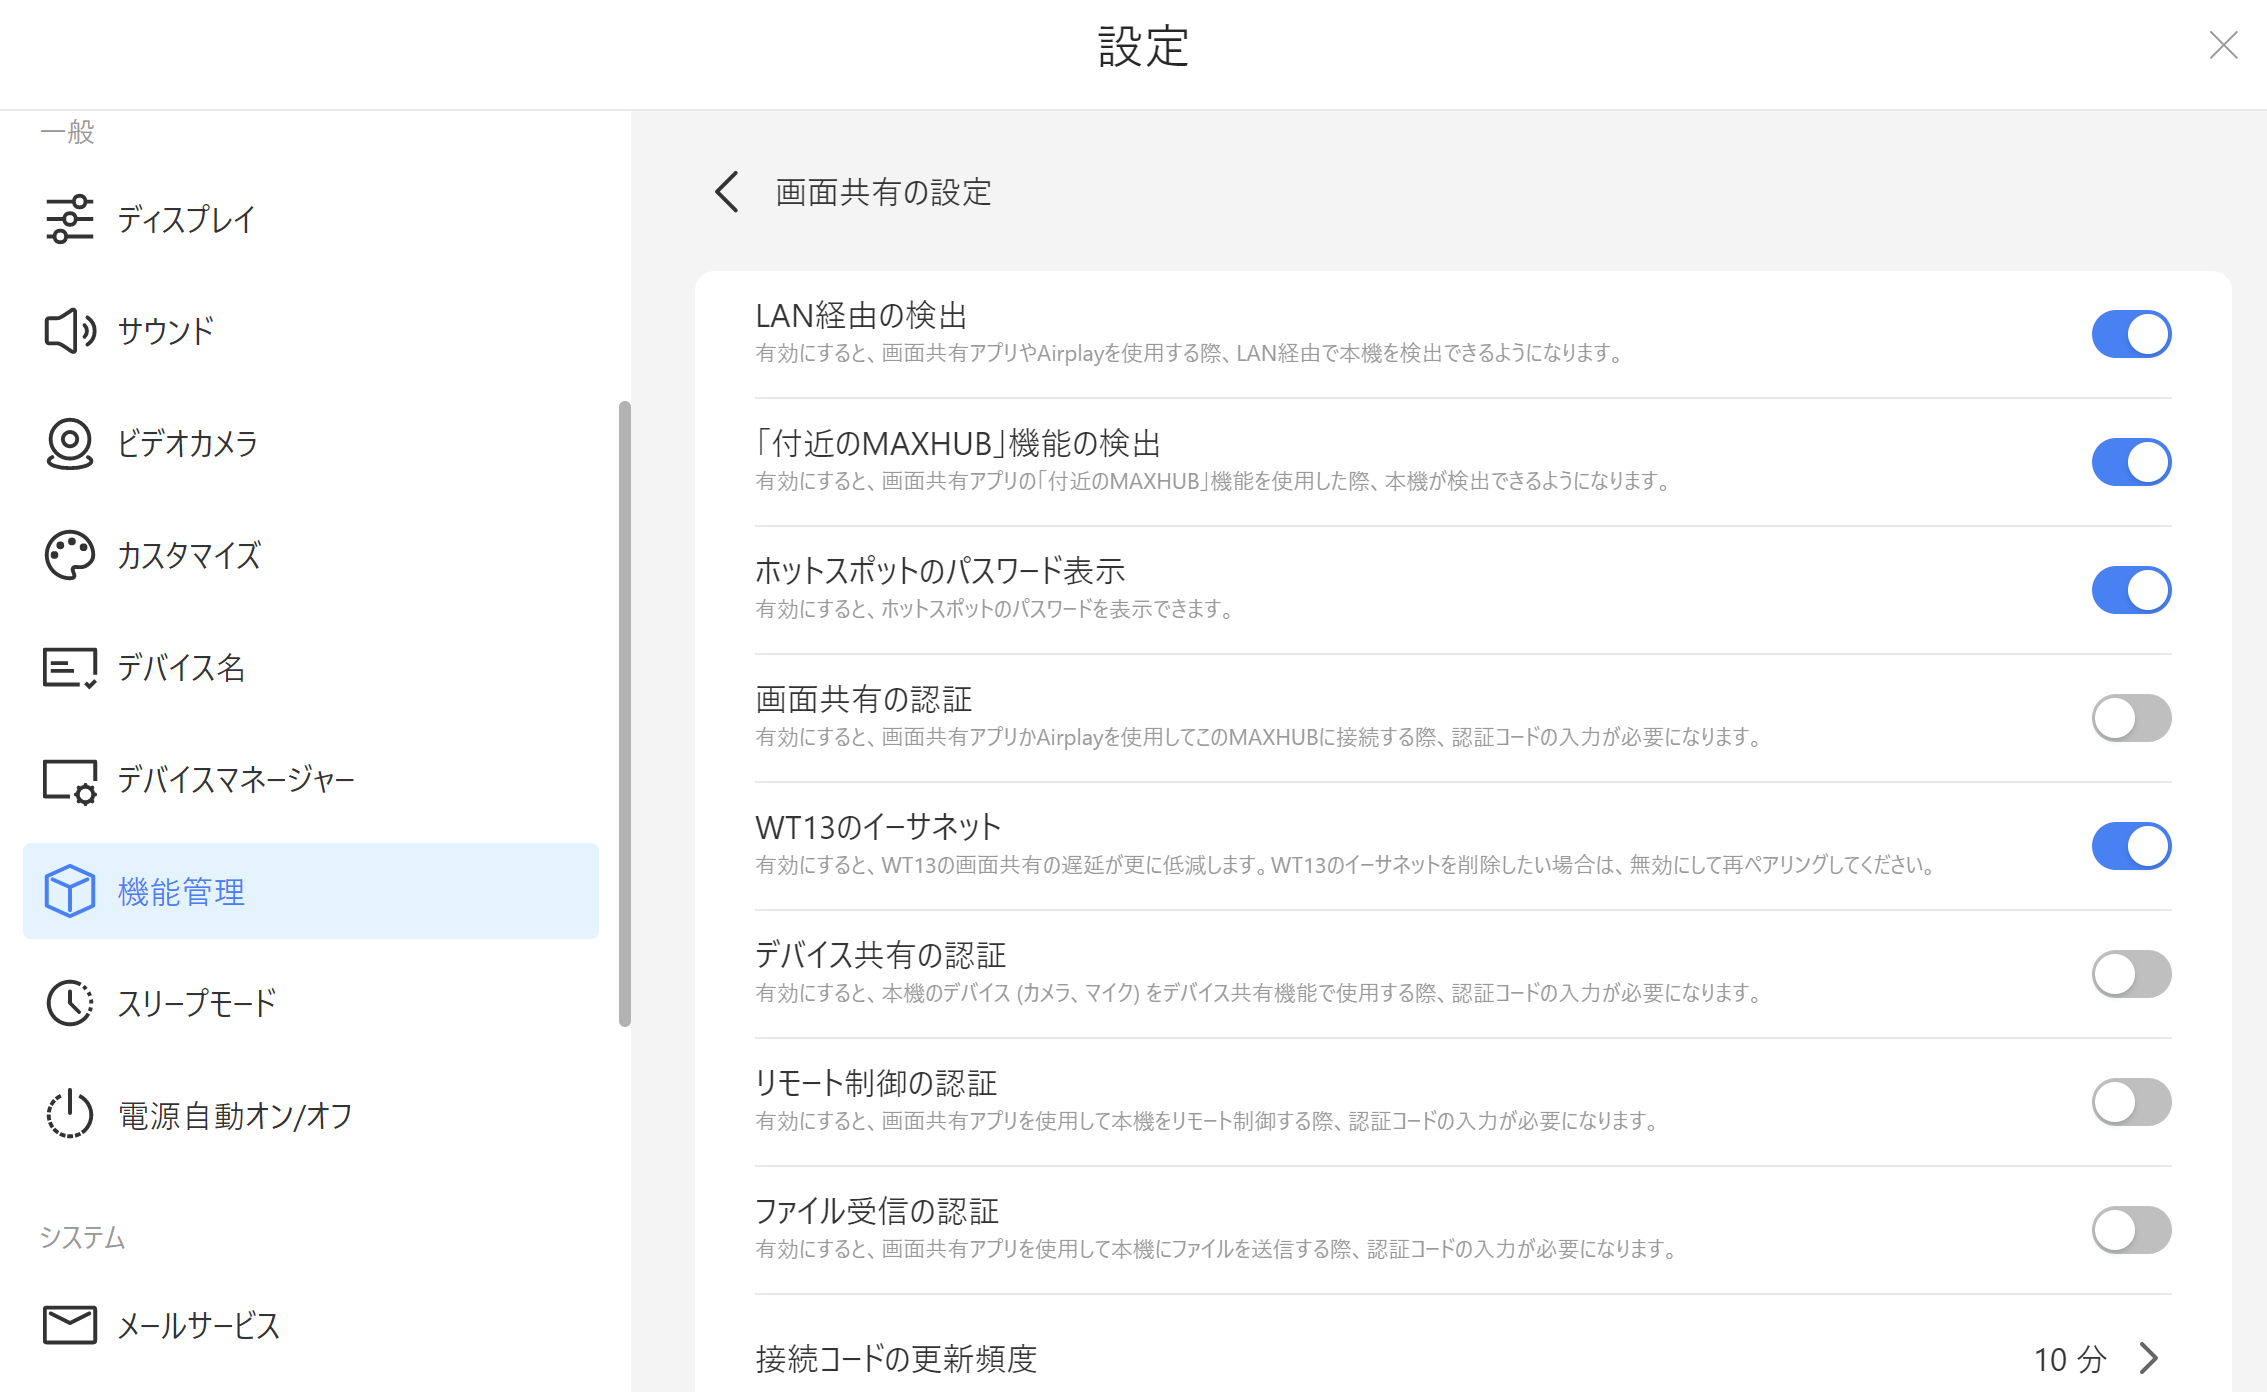Image resolution: width=2267 pixels, height=1392 pixels.
Task: Select the 機能管理 menu item
Action: click(x=310, y=891)
